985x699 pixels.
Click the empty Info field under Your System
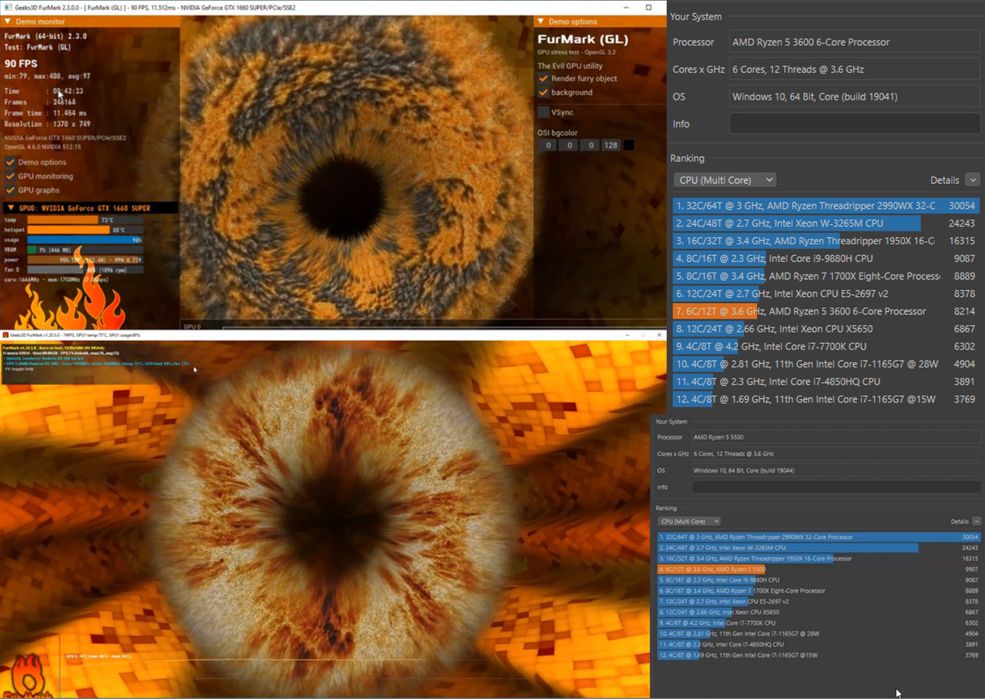click(854, 124)
